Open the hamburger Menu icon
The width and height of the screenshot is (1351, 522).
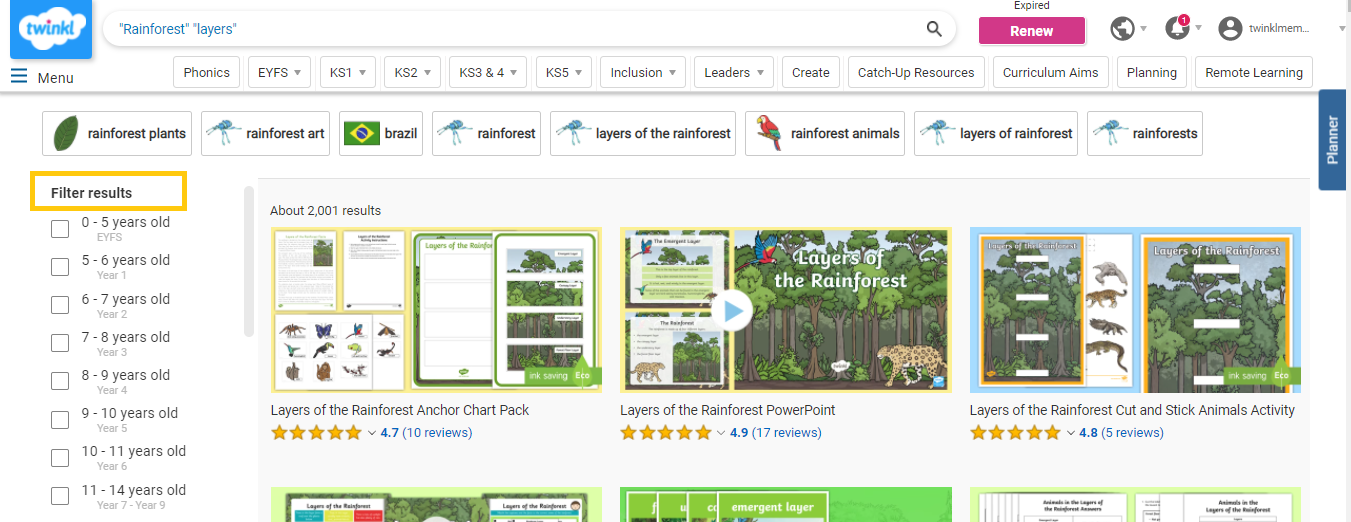tap(19, 76)
